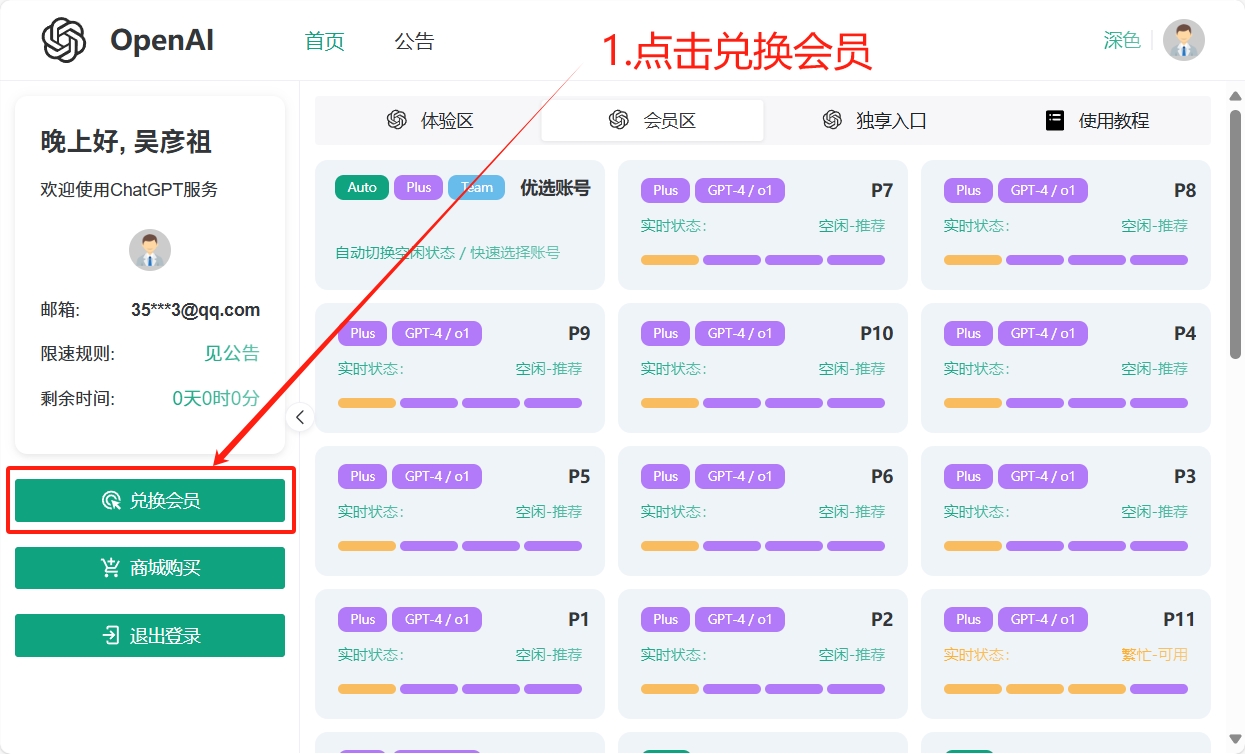Click 繁忙-可用 status on P11 card
This screenshot has height=754, width=1245.
click(1155, 655)
